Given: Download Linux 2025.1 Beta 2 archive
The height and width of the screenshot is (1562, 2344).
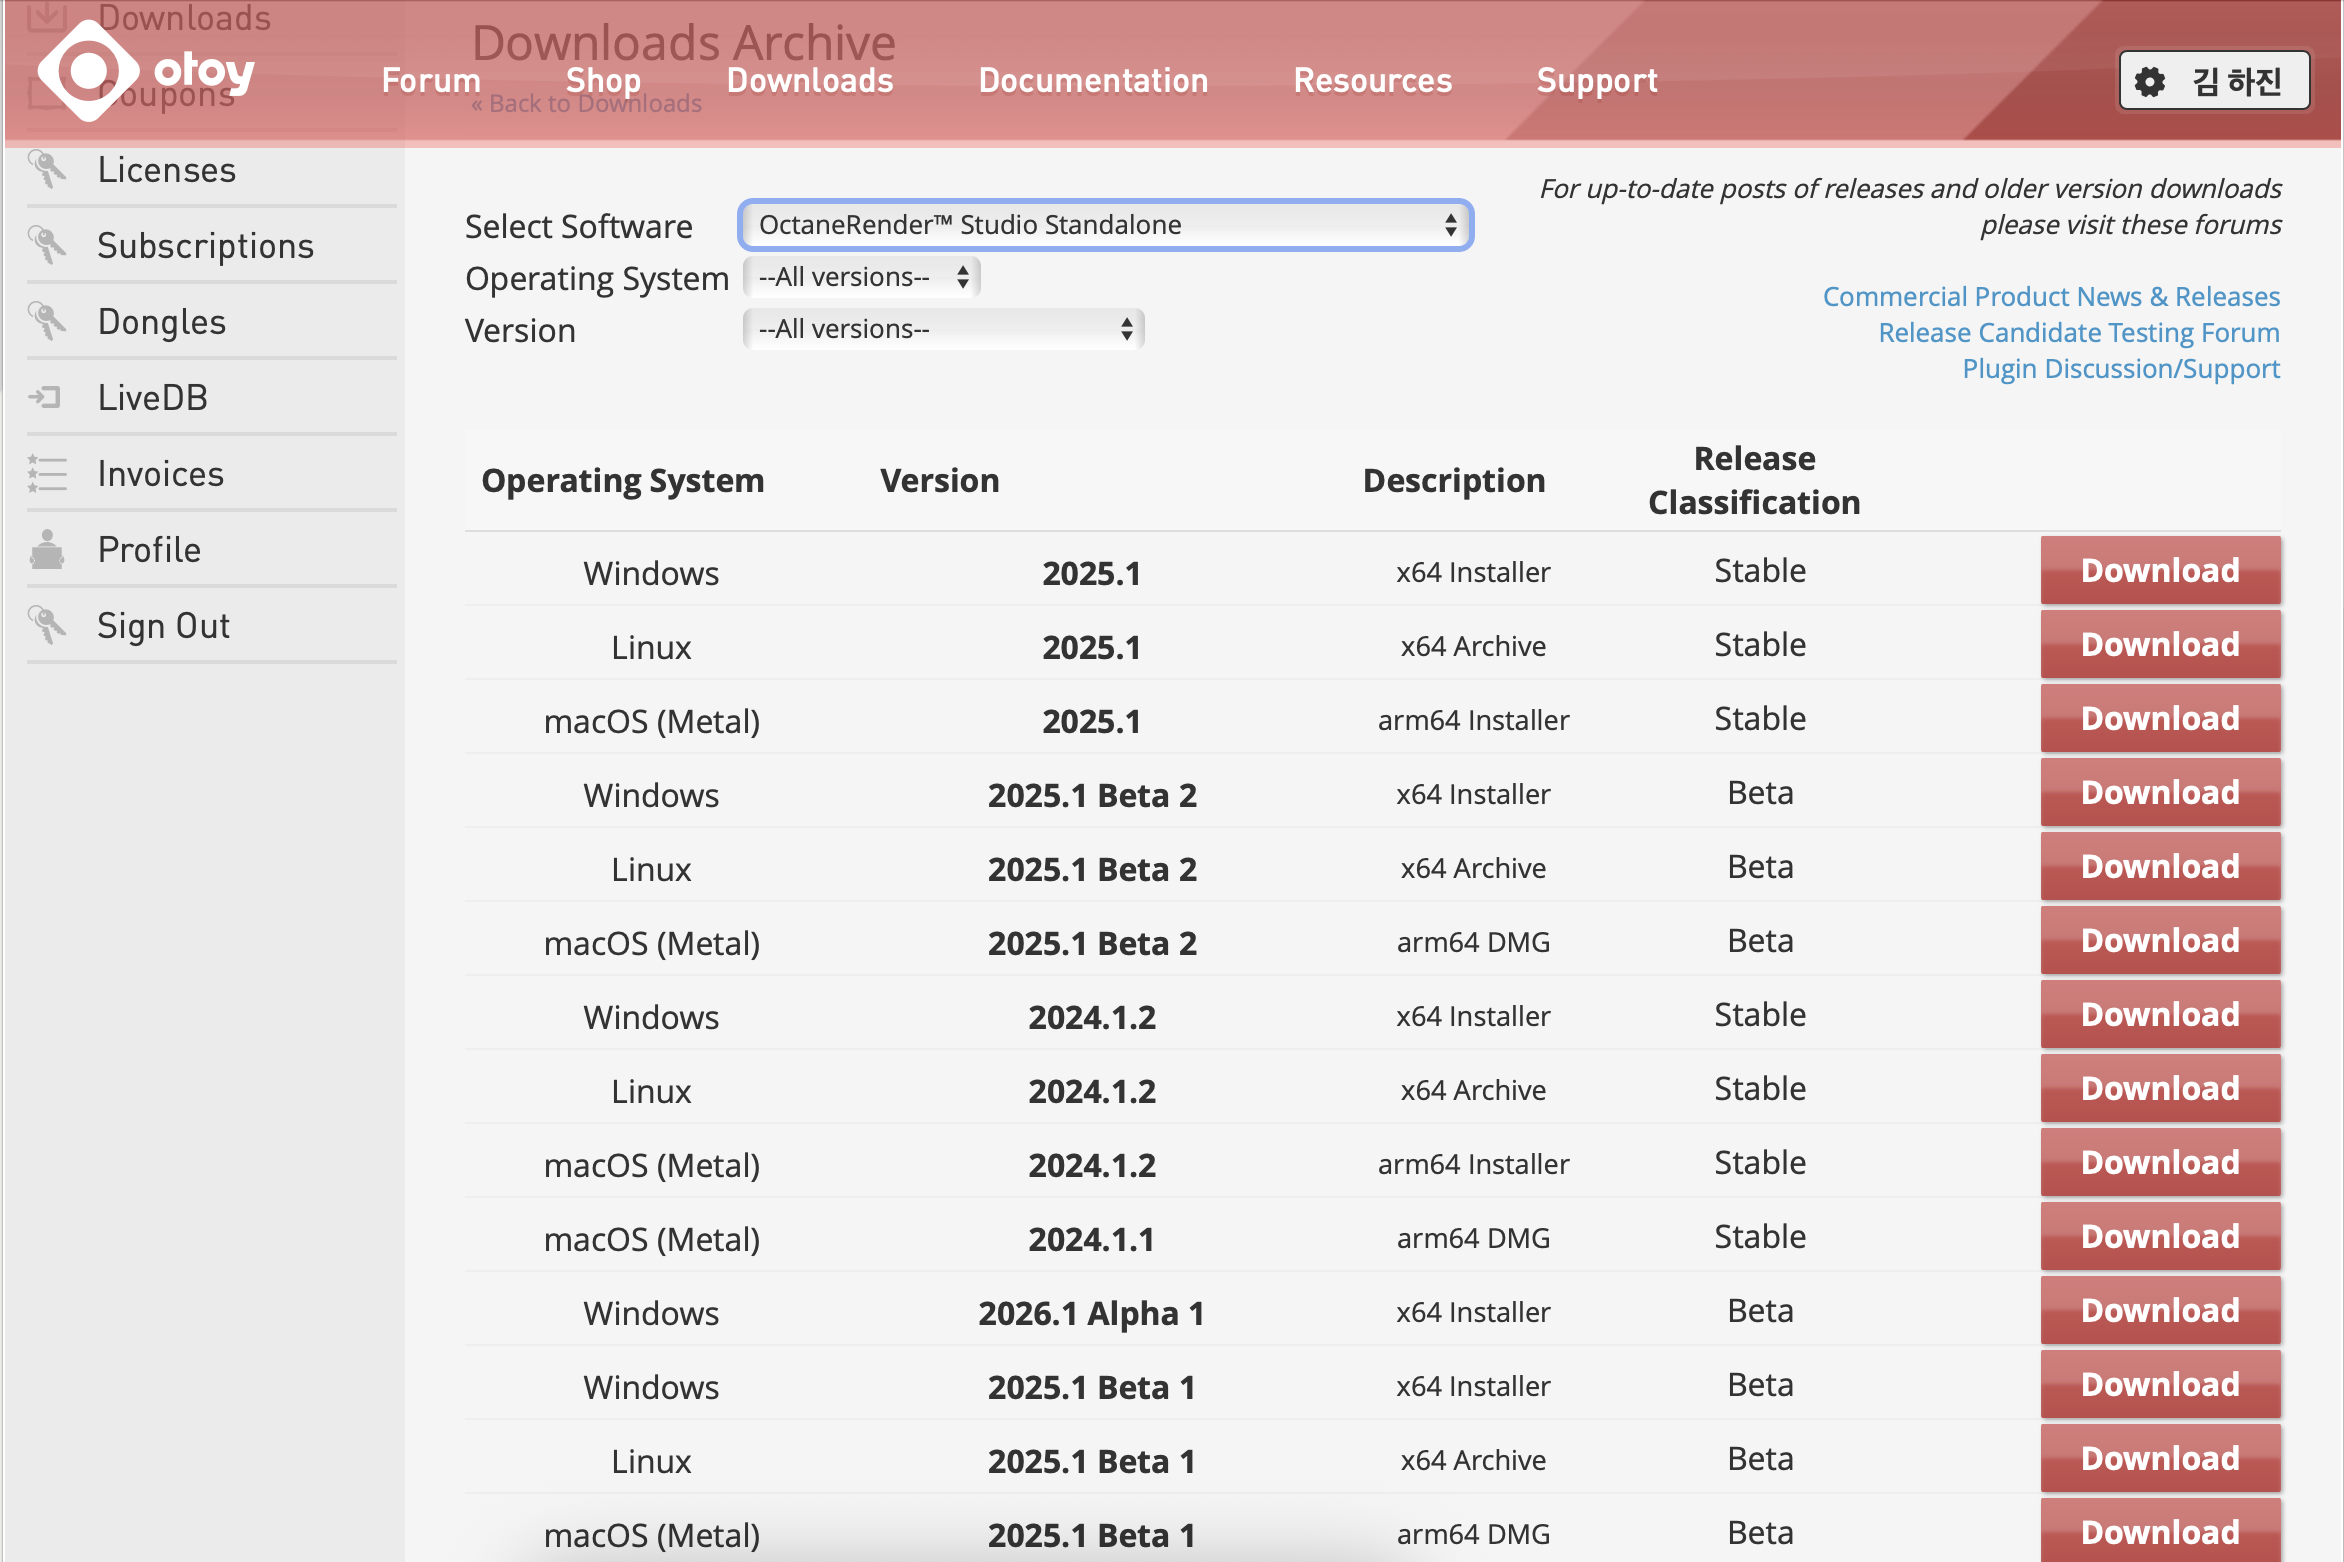Looking at the screenshot, I should click(x=2160, y=867).
